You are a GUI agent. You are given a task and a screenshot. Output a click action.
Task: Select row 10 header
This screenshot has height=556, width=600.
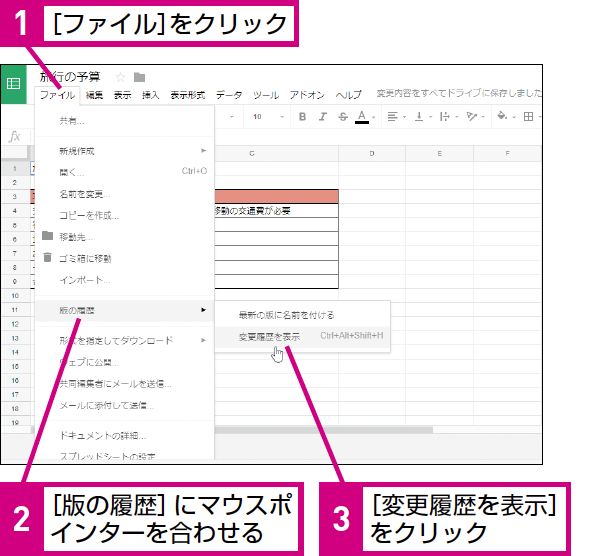click(15, 296)
